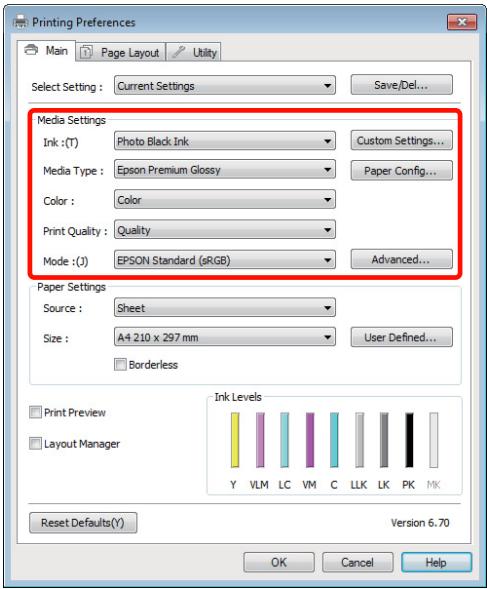This screenshot has height=589, width=487.
Task: Click the Paper Settings group label
Action: [x=71, y=287]
